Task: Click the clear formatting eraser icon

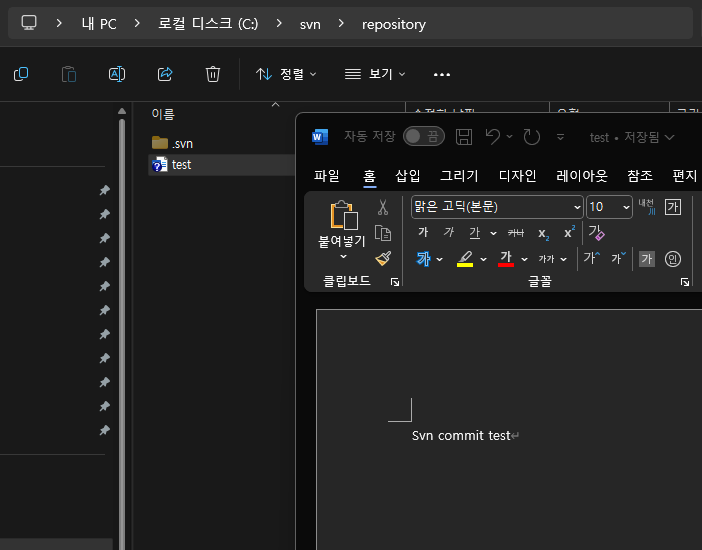Action: point(596,232)
